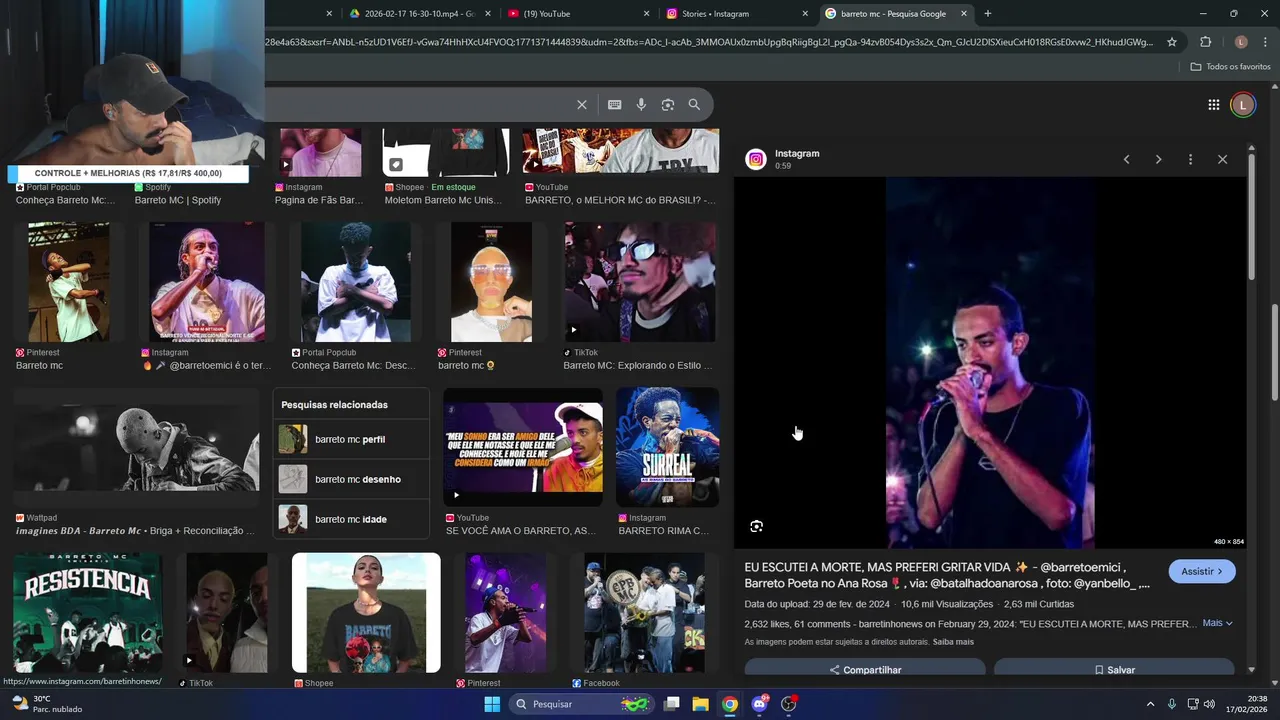This screenshot has width=1280, height=720.
Task: Click the preview panel vertical scrollbar
Action: [1251, 217]
